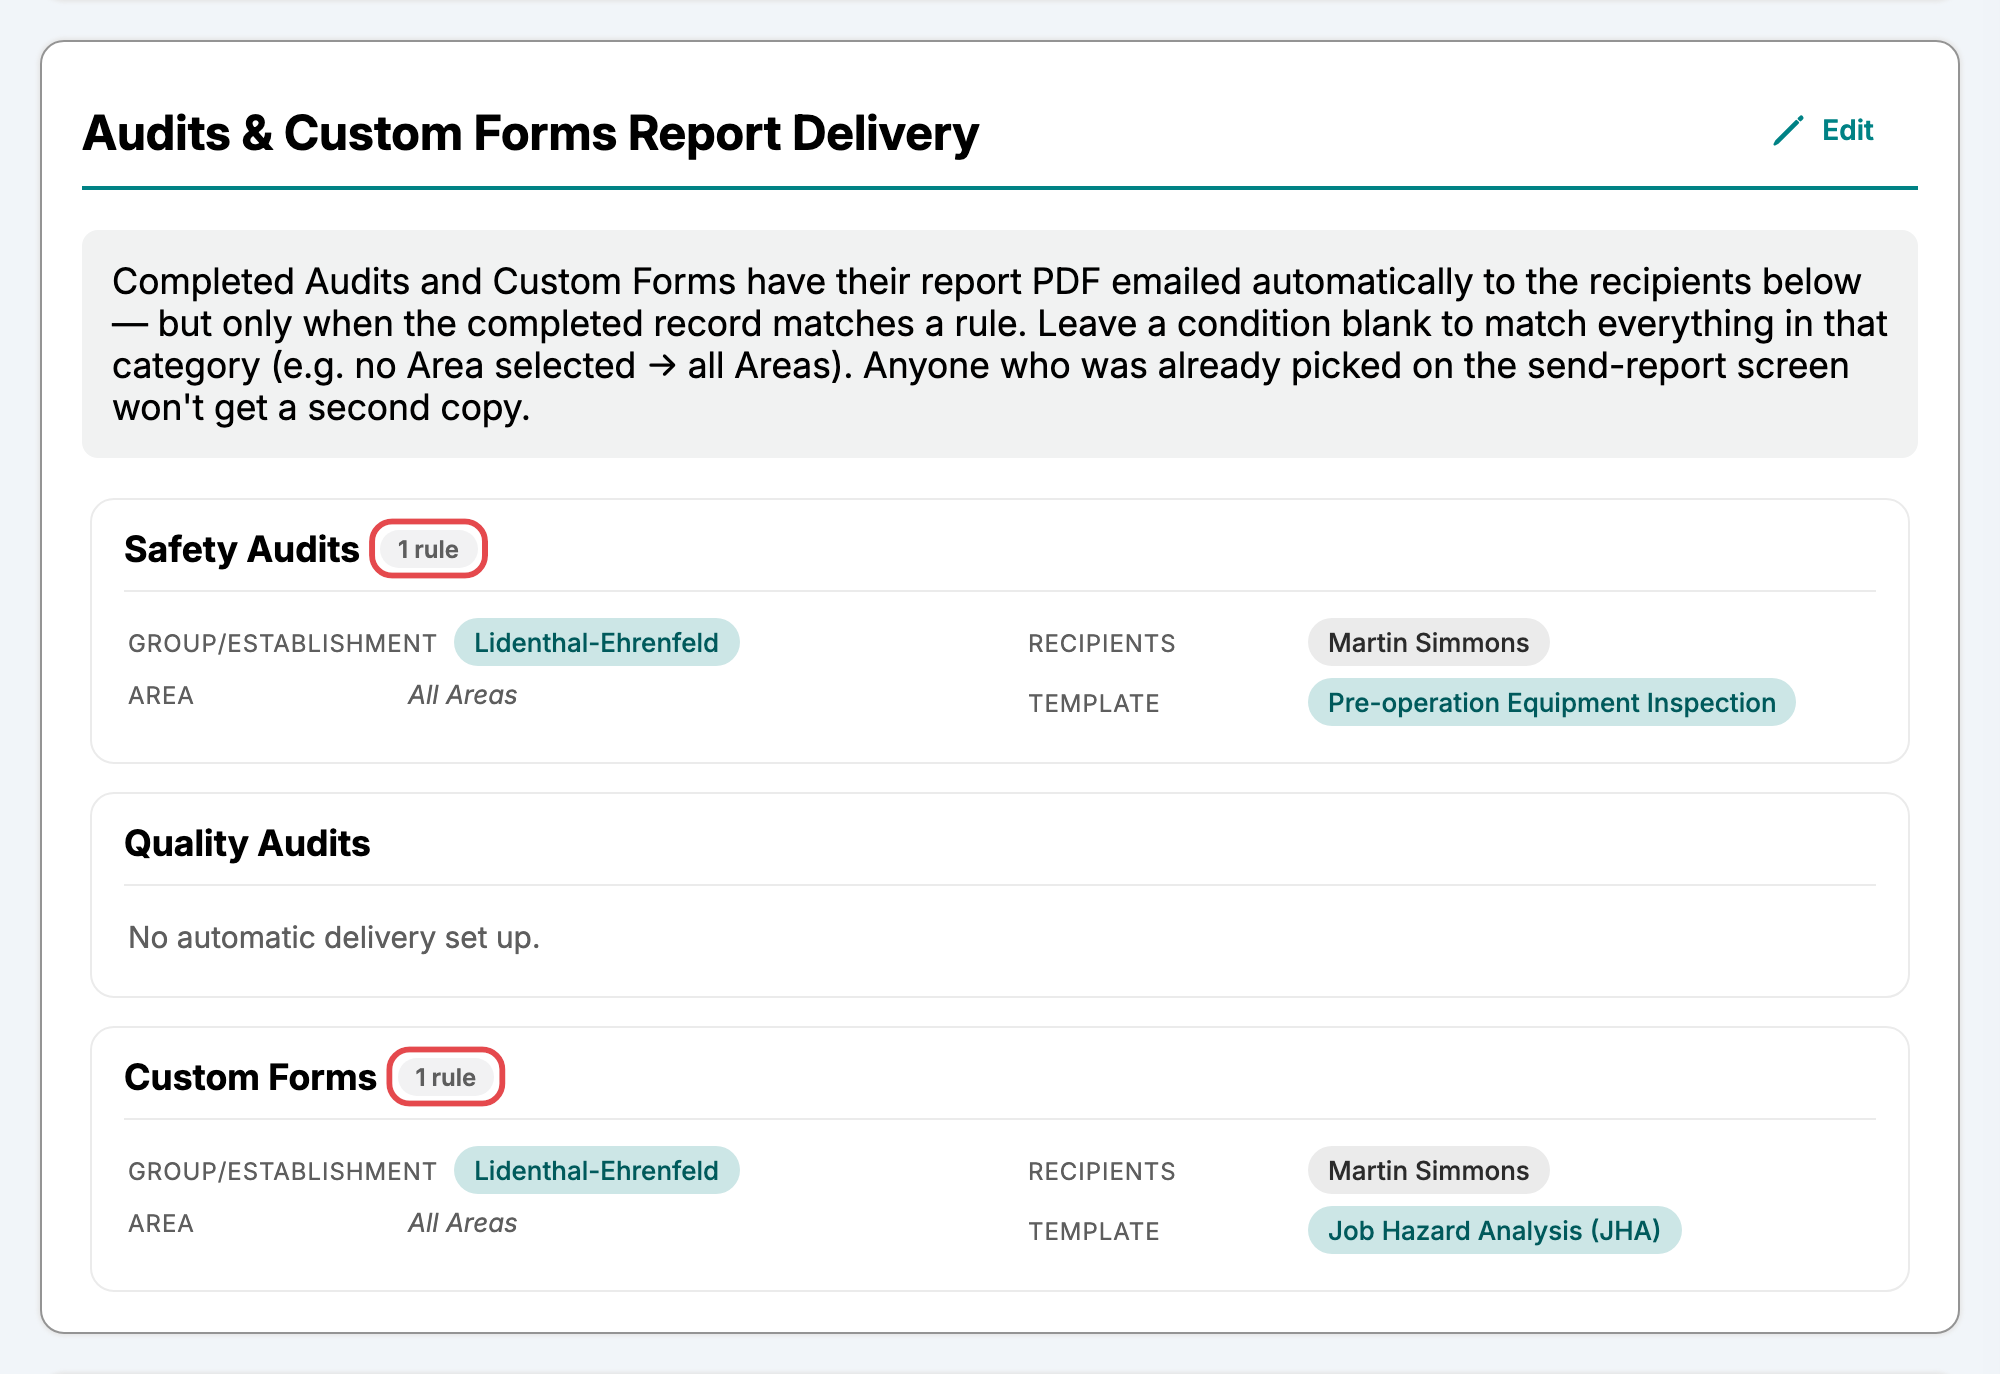Click 'No automatic delivery set up.' text
The image size is (2000, 1374).
click(x=334, y=937)
